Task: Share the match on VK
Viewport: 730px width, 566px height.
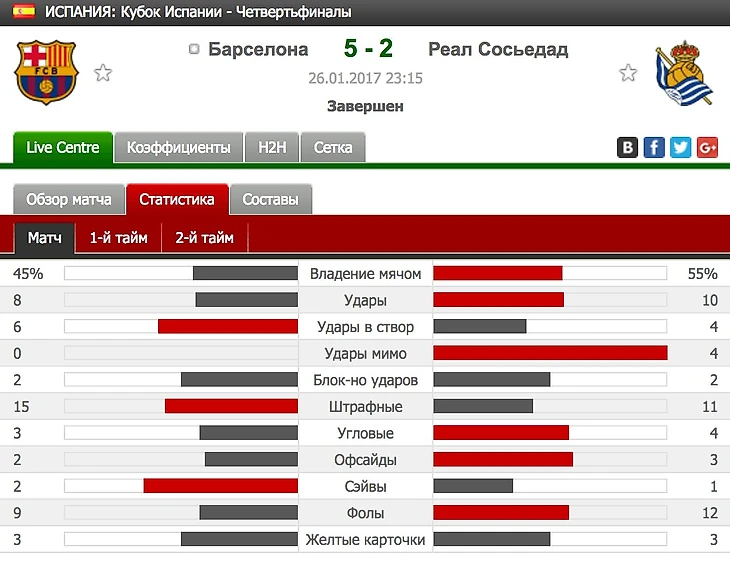Action: [x=628, y=148]
